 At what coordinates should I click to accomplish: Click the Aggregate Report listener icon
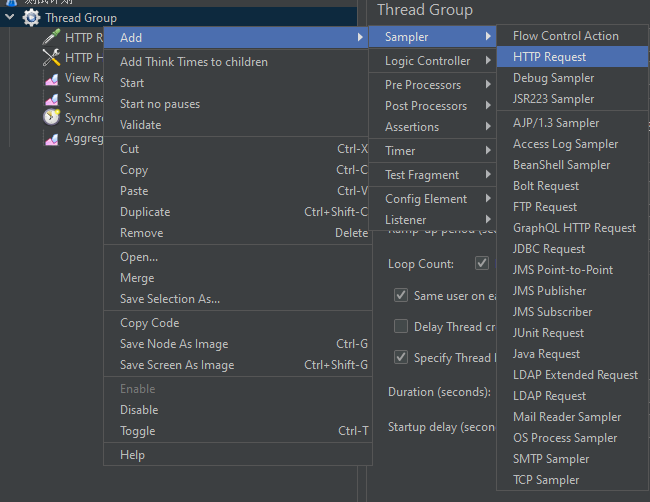(51, 138)
